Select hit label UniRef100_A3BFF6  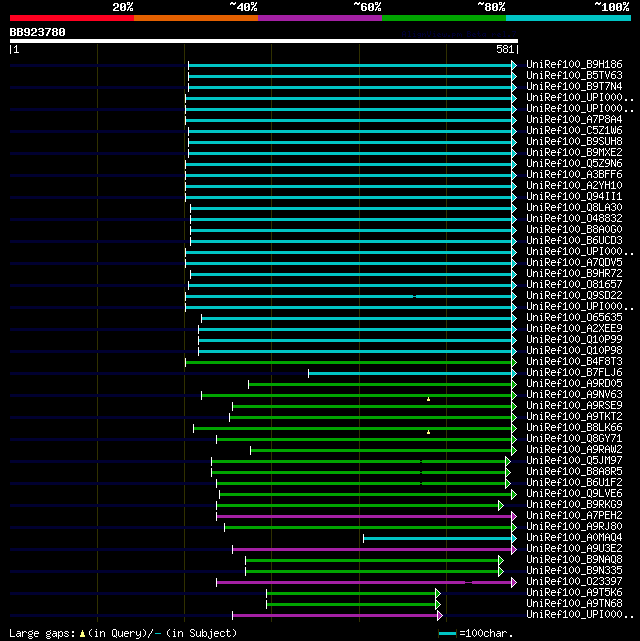click(x=574, y=175)
